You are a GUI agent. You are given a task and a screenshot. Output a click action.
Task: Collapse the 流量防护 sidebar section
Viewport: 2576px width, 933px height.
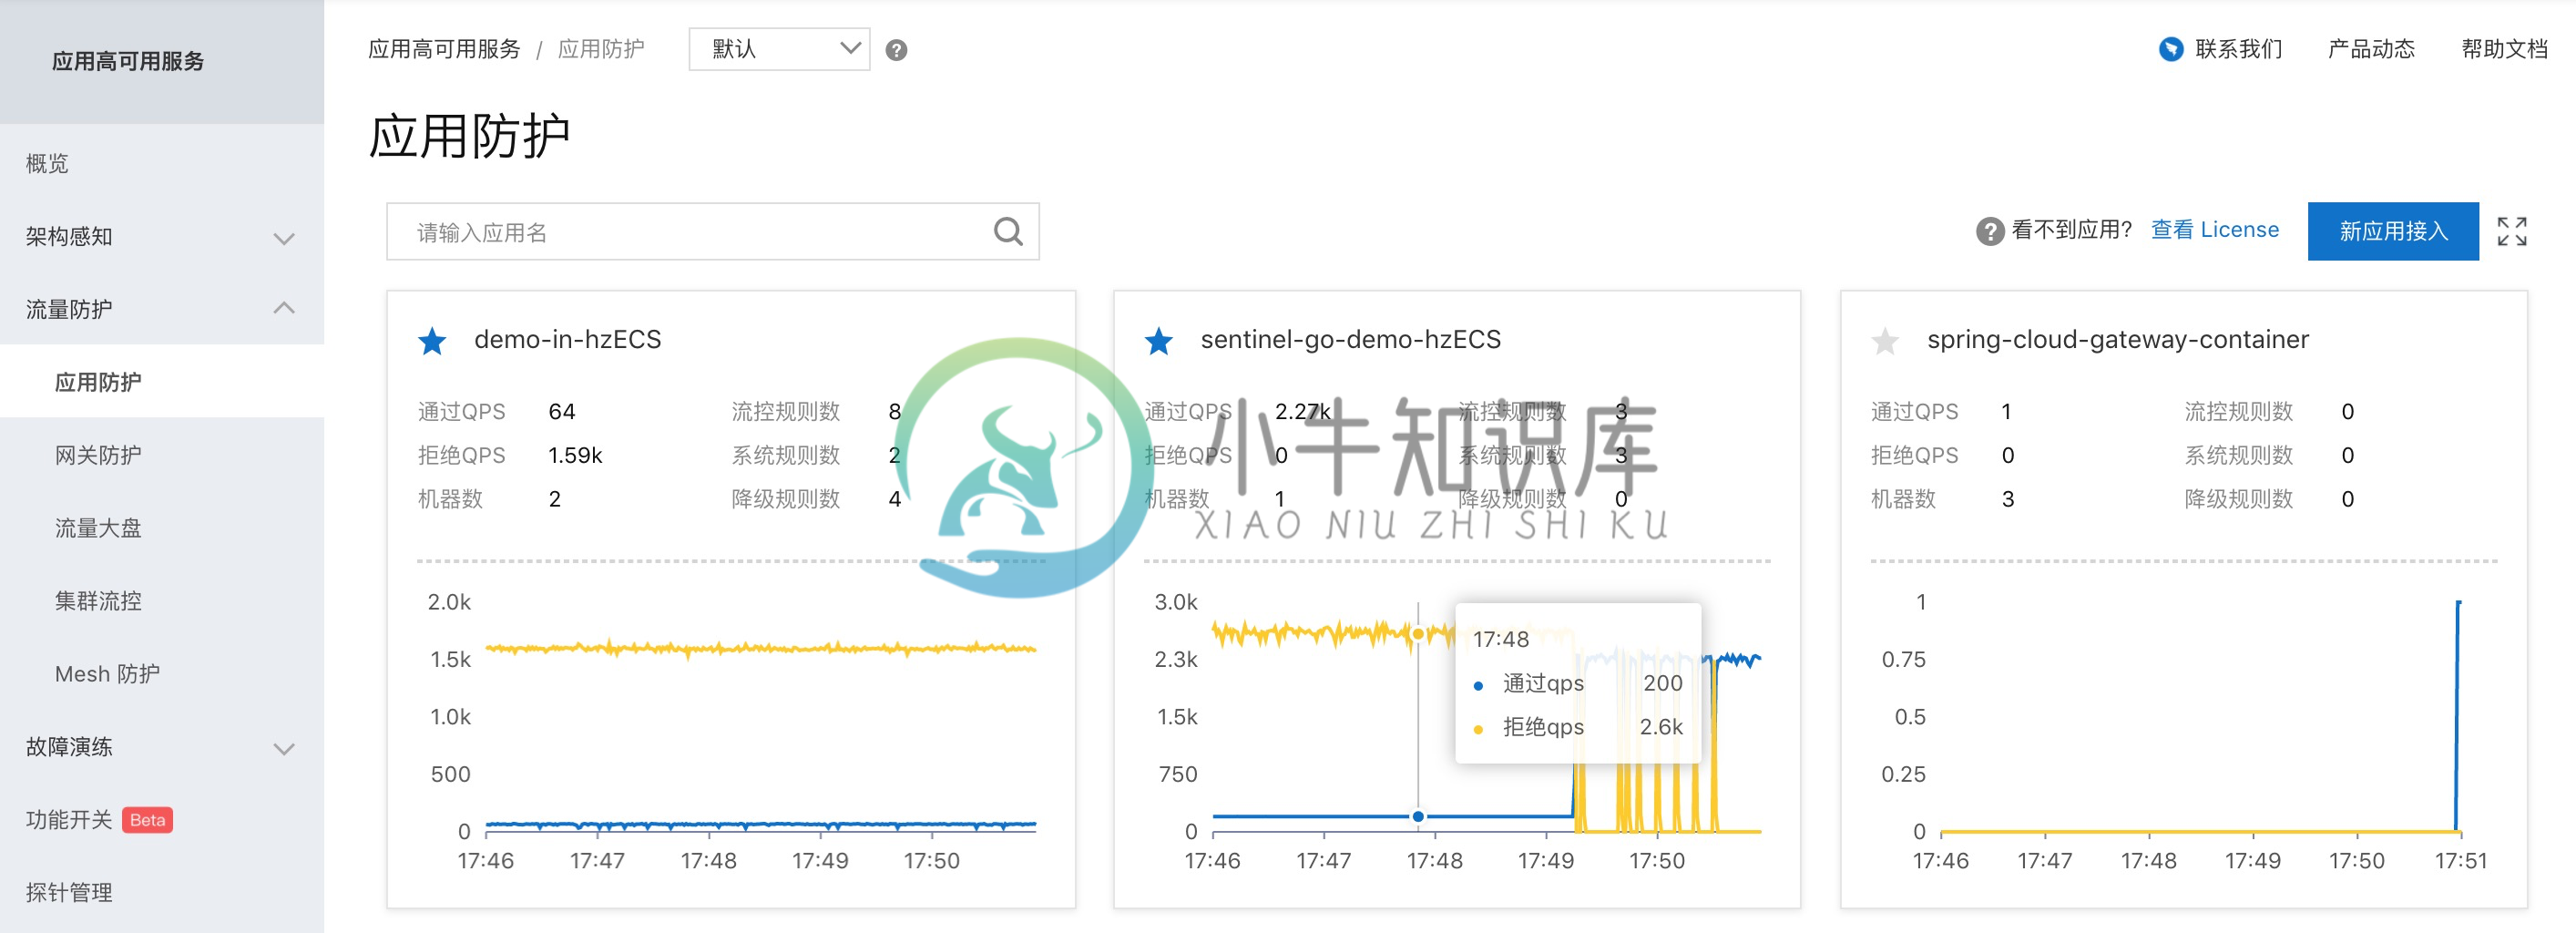pyautogui.click(x=162, y=309)
